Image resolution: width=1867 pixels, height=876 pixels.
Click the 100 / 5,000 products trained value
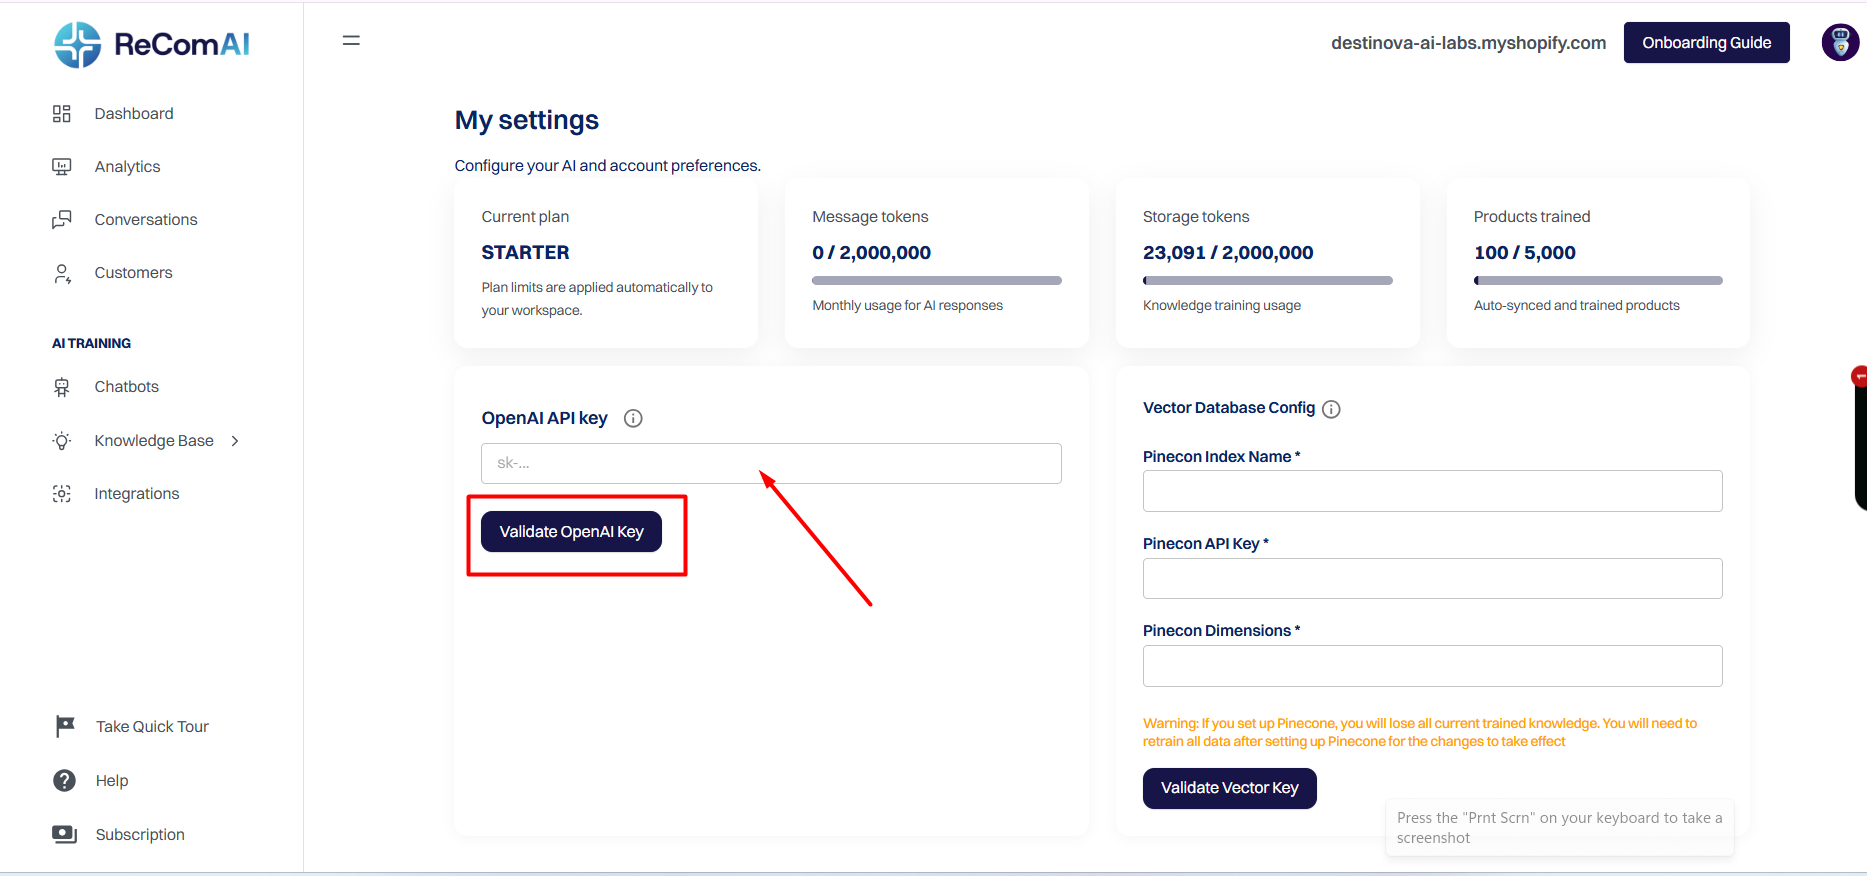(1524, 253)
